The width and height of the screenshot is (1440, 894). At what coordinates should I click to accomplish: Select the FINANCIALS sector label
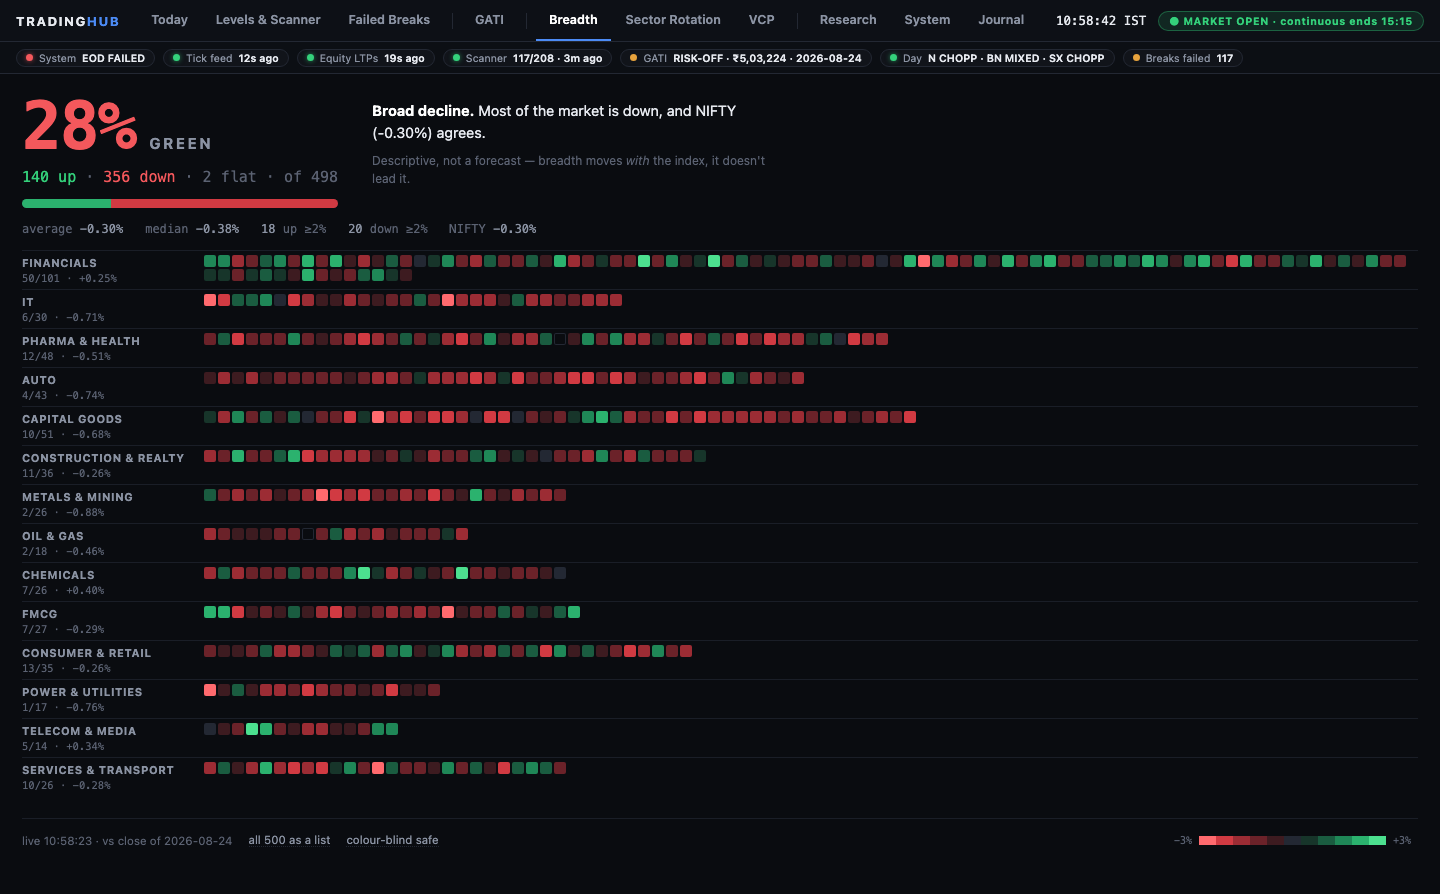tap(59, 263)
